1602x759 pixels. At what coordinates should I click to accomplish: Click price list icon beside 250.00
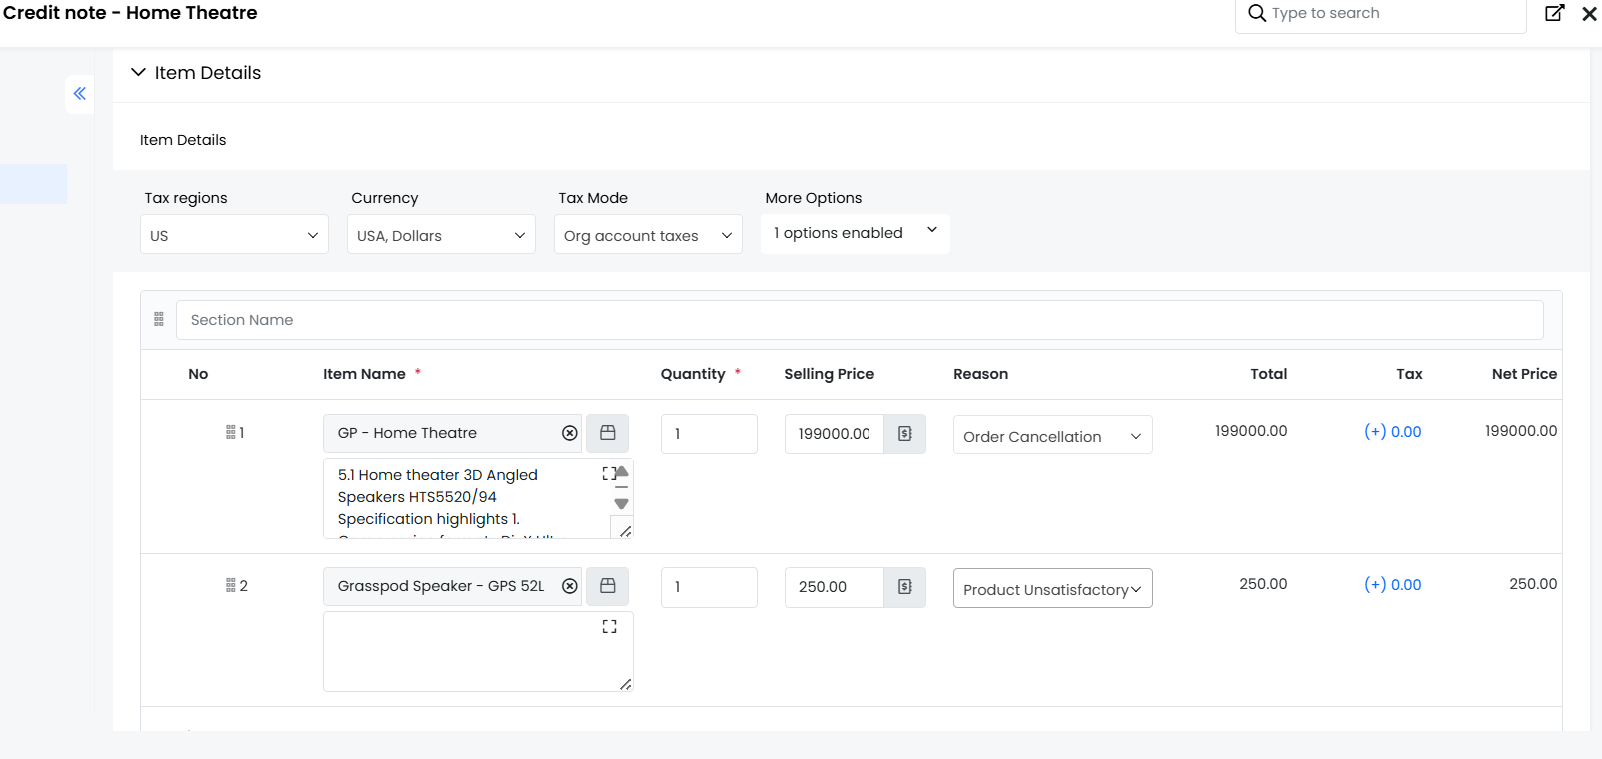tap(904, 587)
